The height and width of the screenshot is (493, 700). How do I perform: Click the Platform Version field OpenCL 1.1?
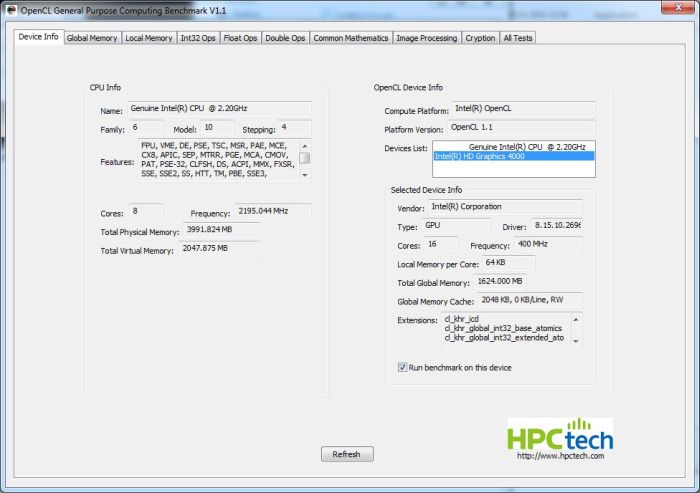[x=521, y=128]
